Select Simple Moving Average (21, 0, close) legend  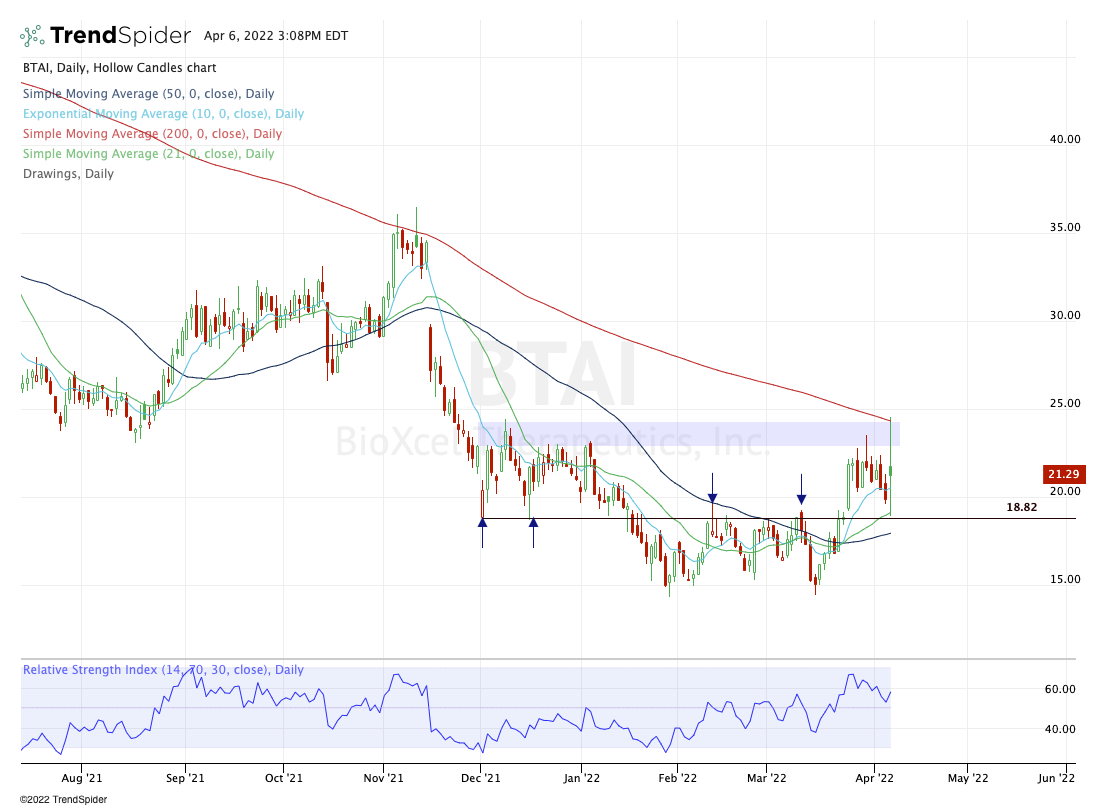pyautogui.click(x=148, y=153)
